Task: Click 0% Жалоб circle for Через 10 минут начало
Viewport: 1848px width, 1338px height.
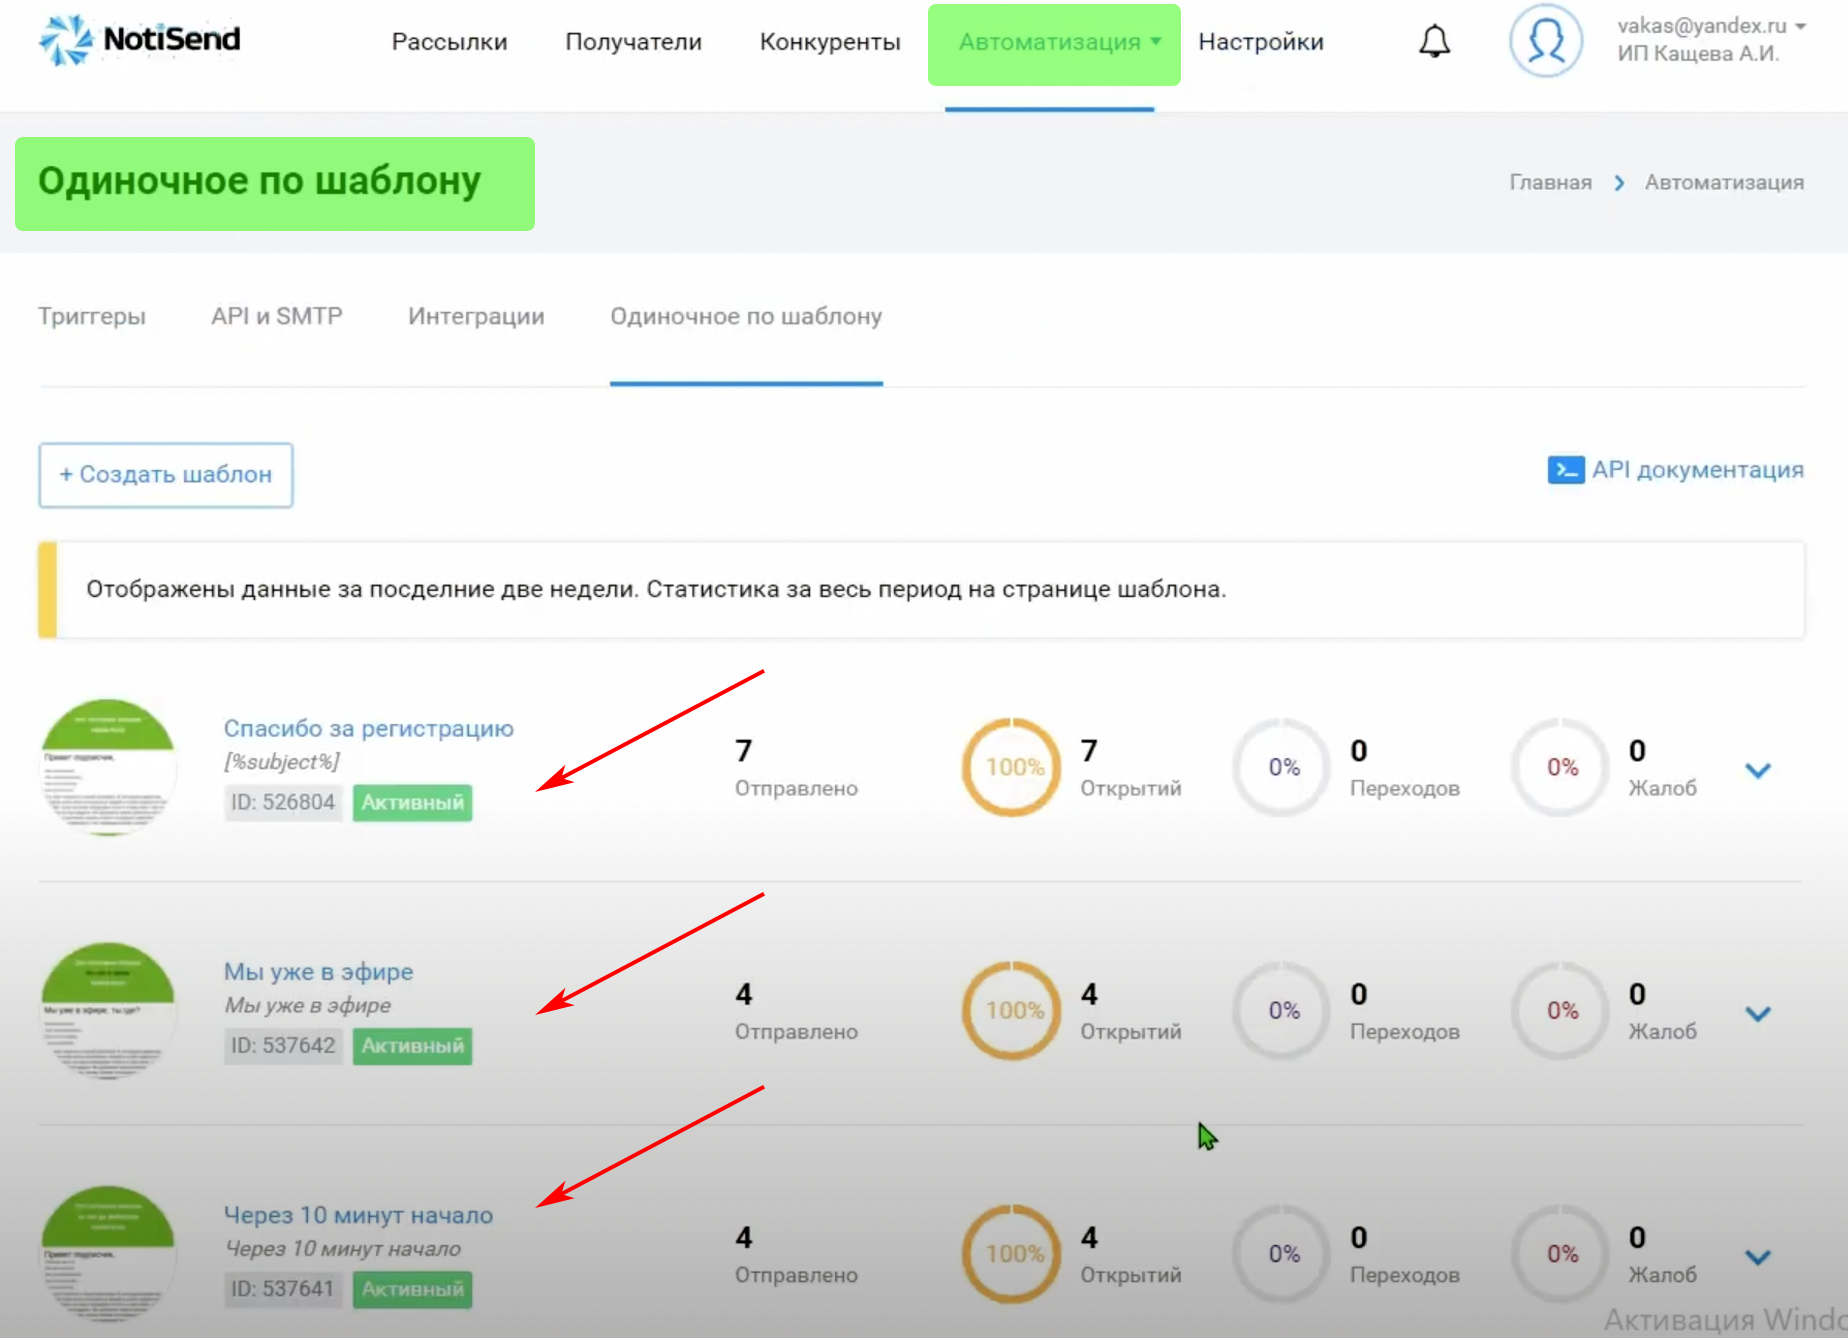Action: tap(1561, 1254)
